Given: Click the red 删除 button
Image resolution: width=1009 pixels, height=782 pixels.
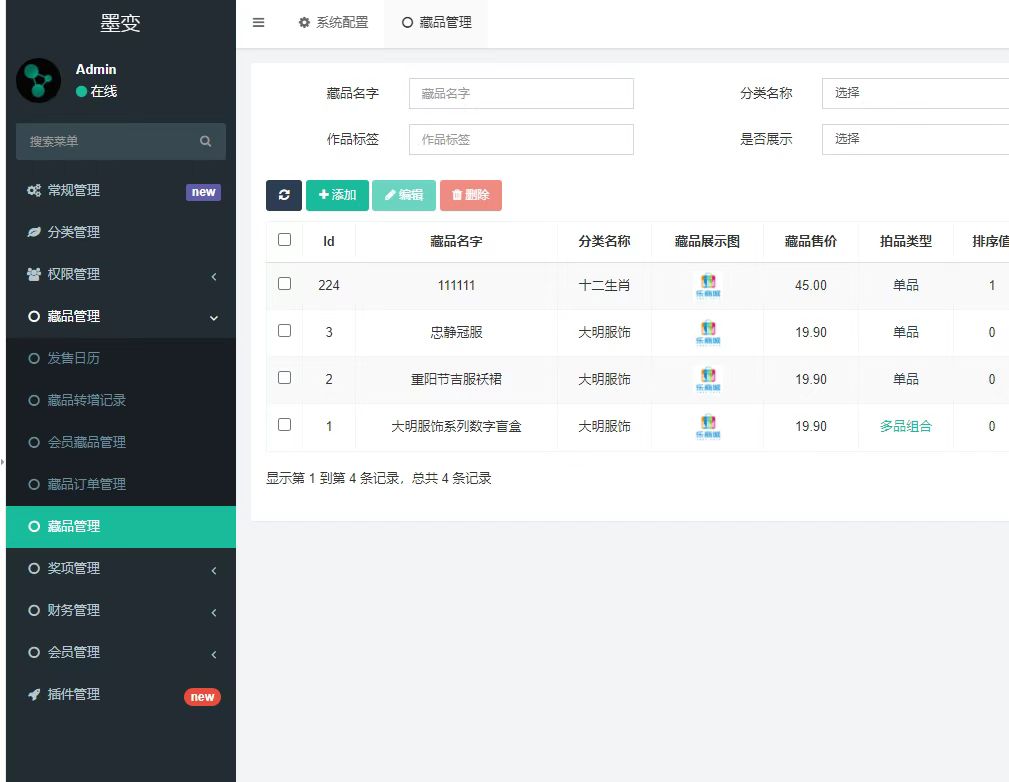Looking at the screenshot, I should pos(470,195).
